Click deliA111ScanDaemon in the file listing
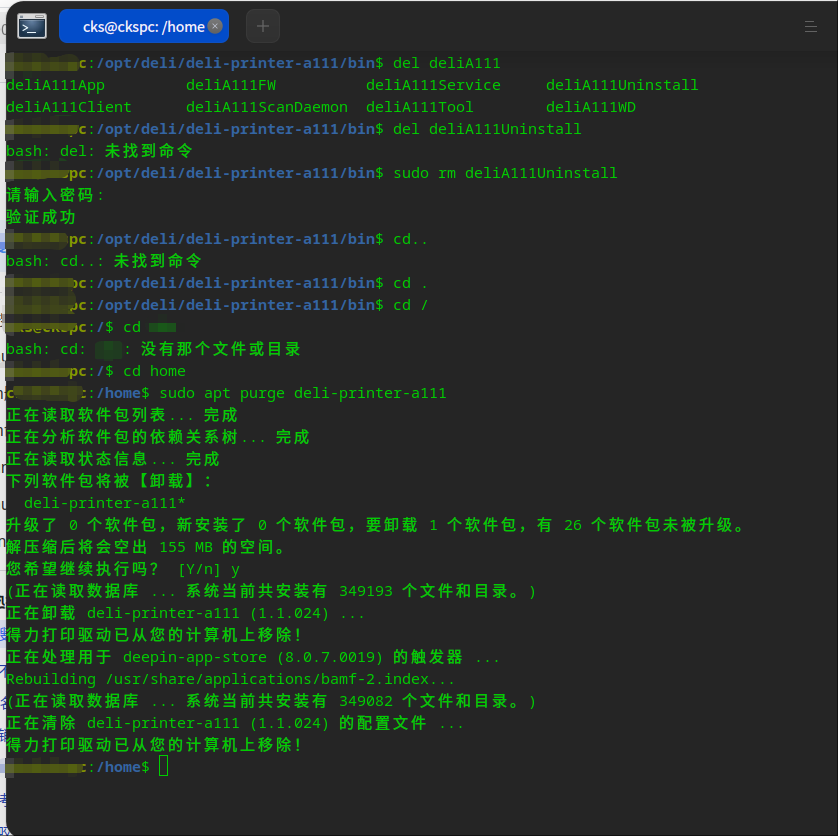This screenshot has height=836, width=838. (267, 107)
